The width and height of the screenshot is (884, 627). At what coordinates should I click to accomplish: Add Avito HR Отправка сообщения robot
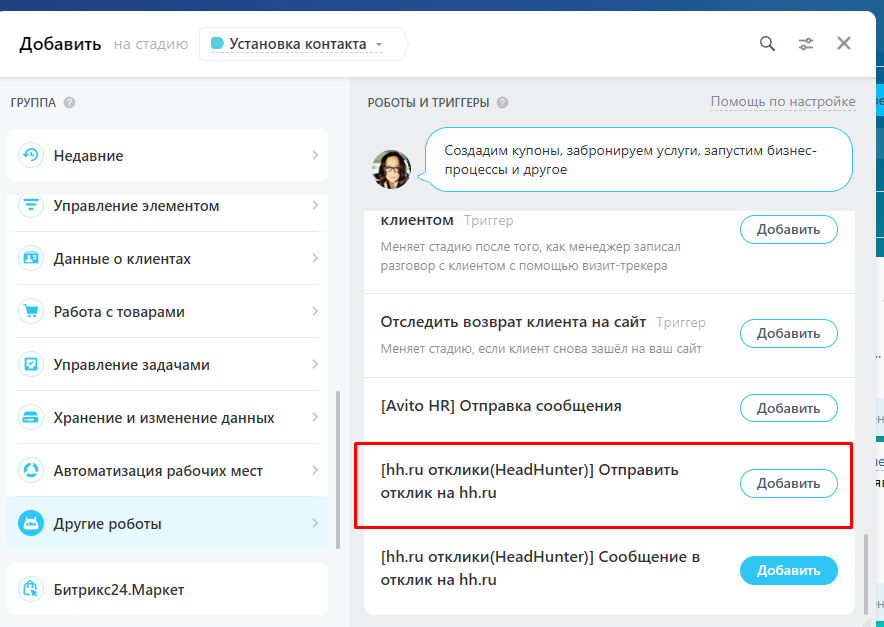(788, 408)
